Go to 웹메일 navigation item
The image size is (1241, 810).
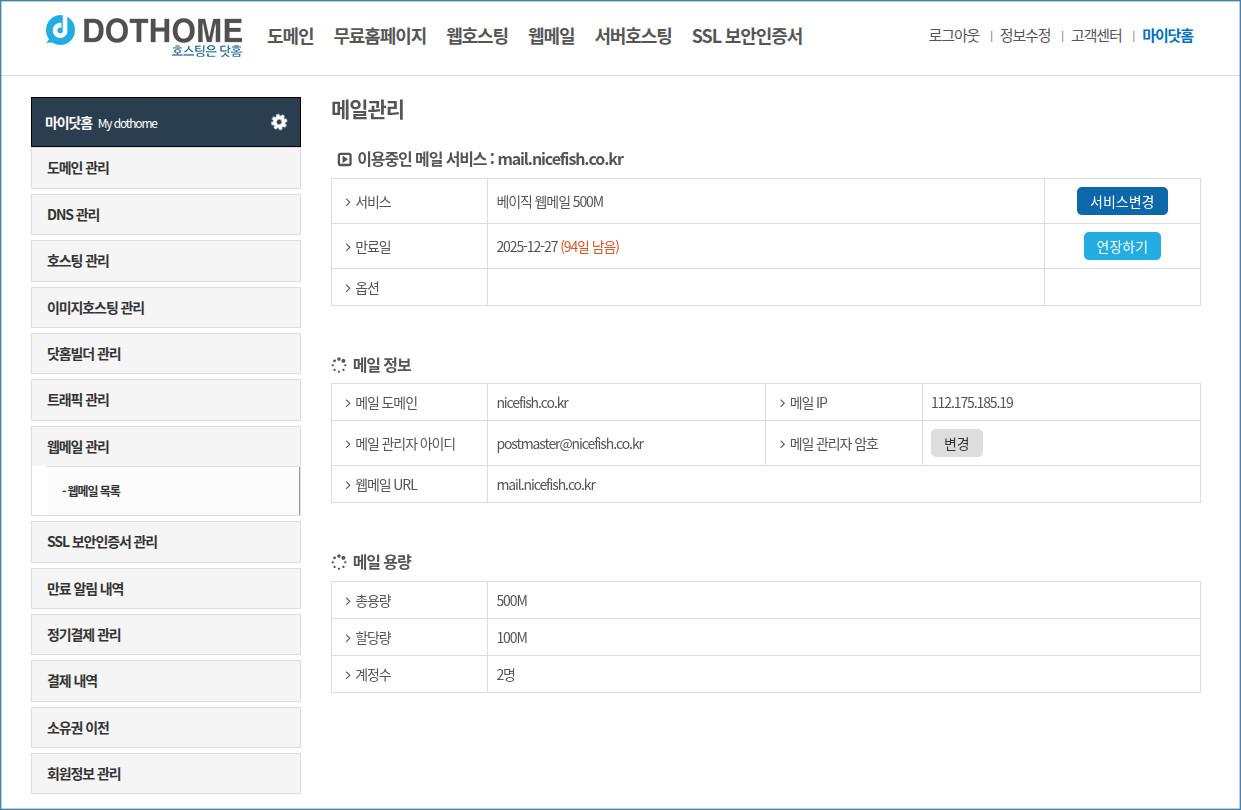coord(551,36)
